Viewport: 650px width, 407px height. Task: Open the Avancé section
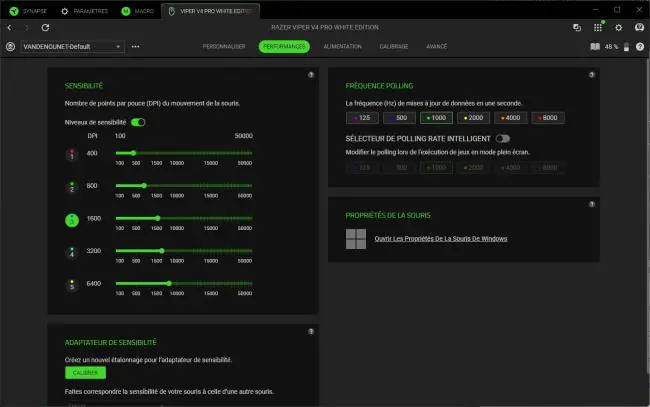click(x=437, y=46)
